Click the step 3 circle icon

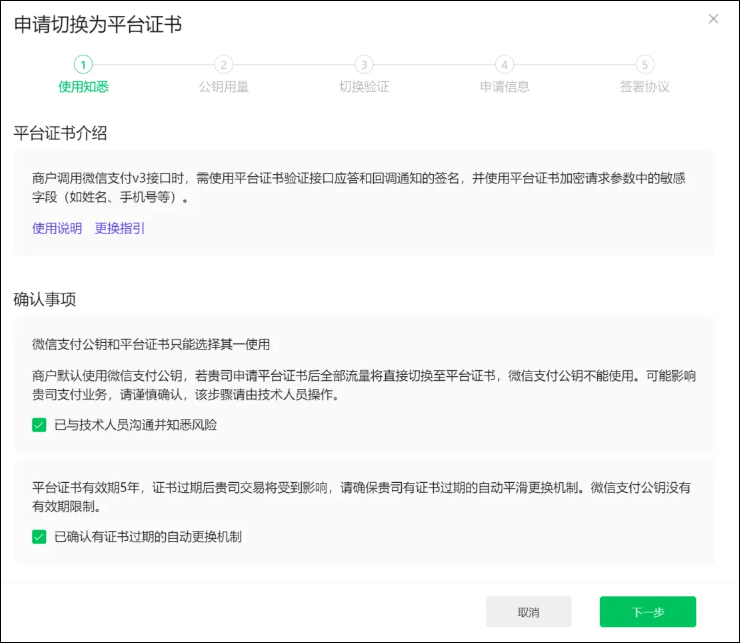coord(364,64)
